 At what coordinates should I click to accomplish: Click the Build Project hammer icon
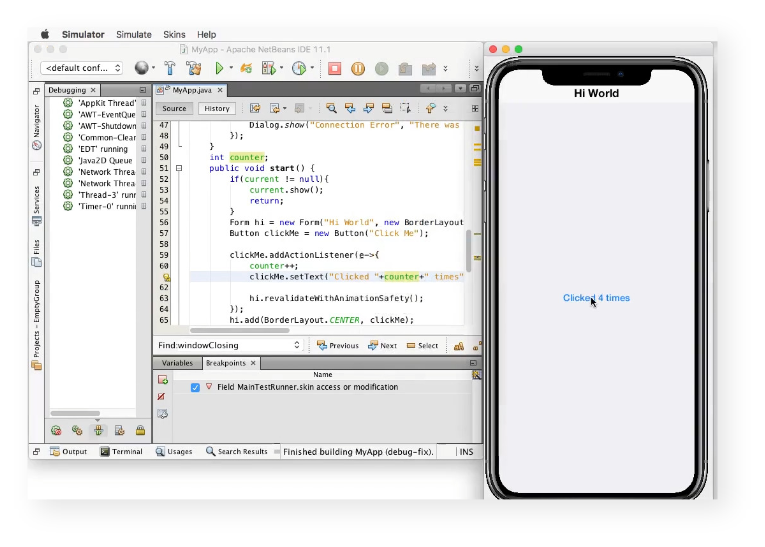point(170,69)
